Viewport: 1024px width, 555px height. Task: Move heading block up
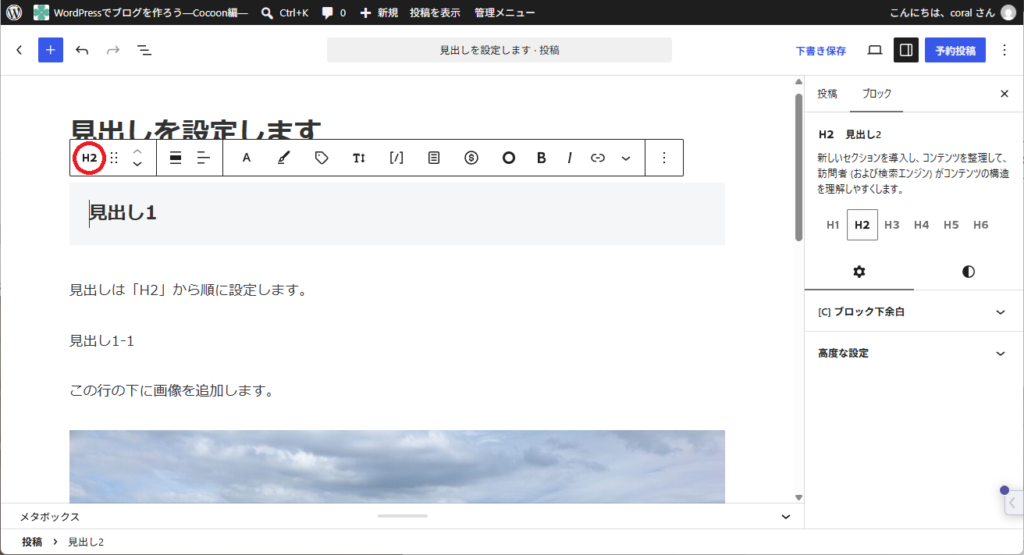tap(137, 151)
